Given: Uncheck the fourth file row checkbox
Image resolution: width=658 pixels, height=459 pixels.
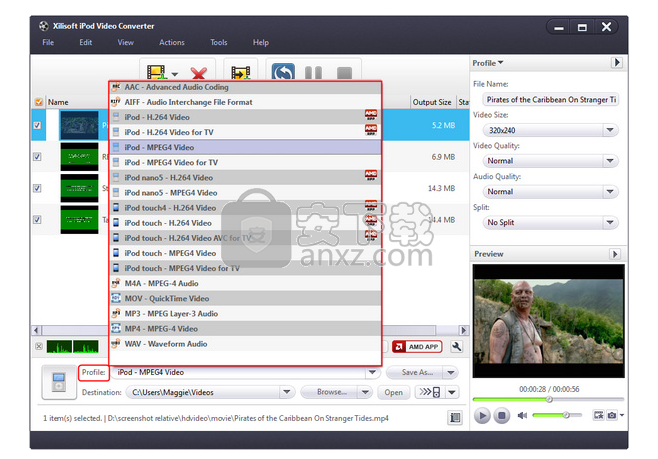Looking at the screenshot, I should click(x=37, y=219).
